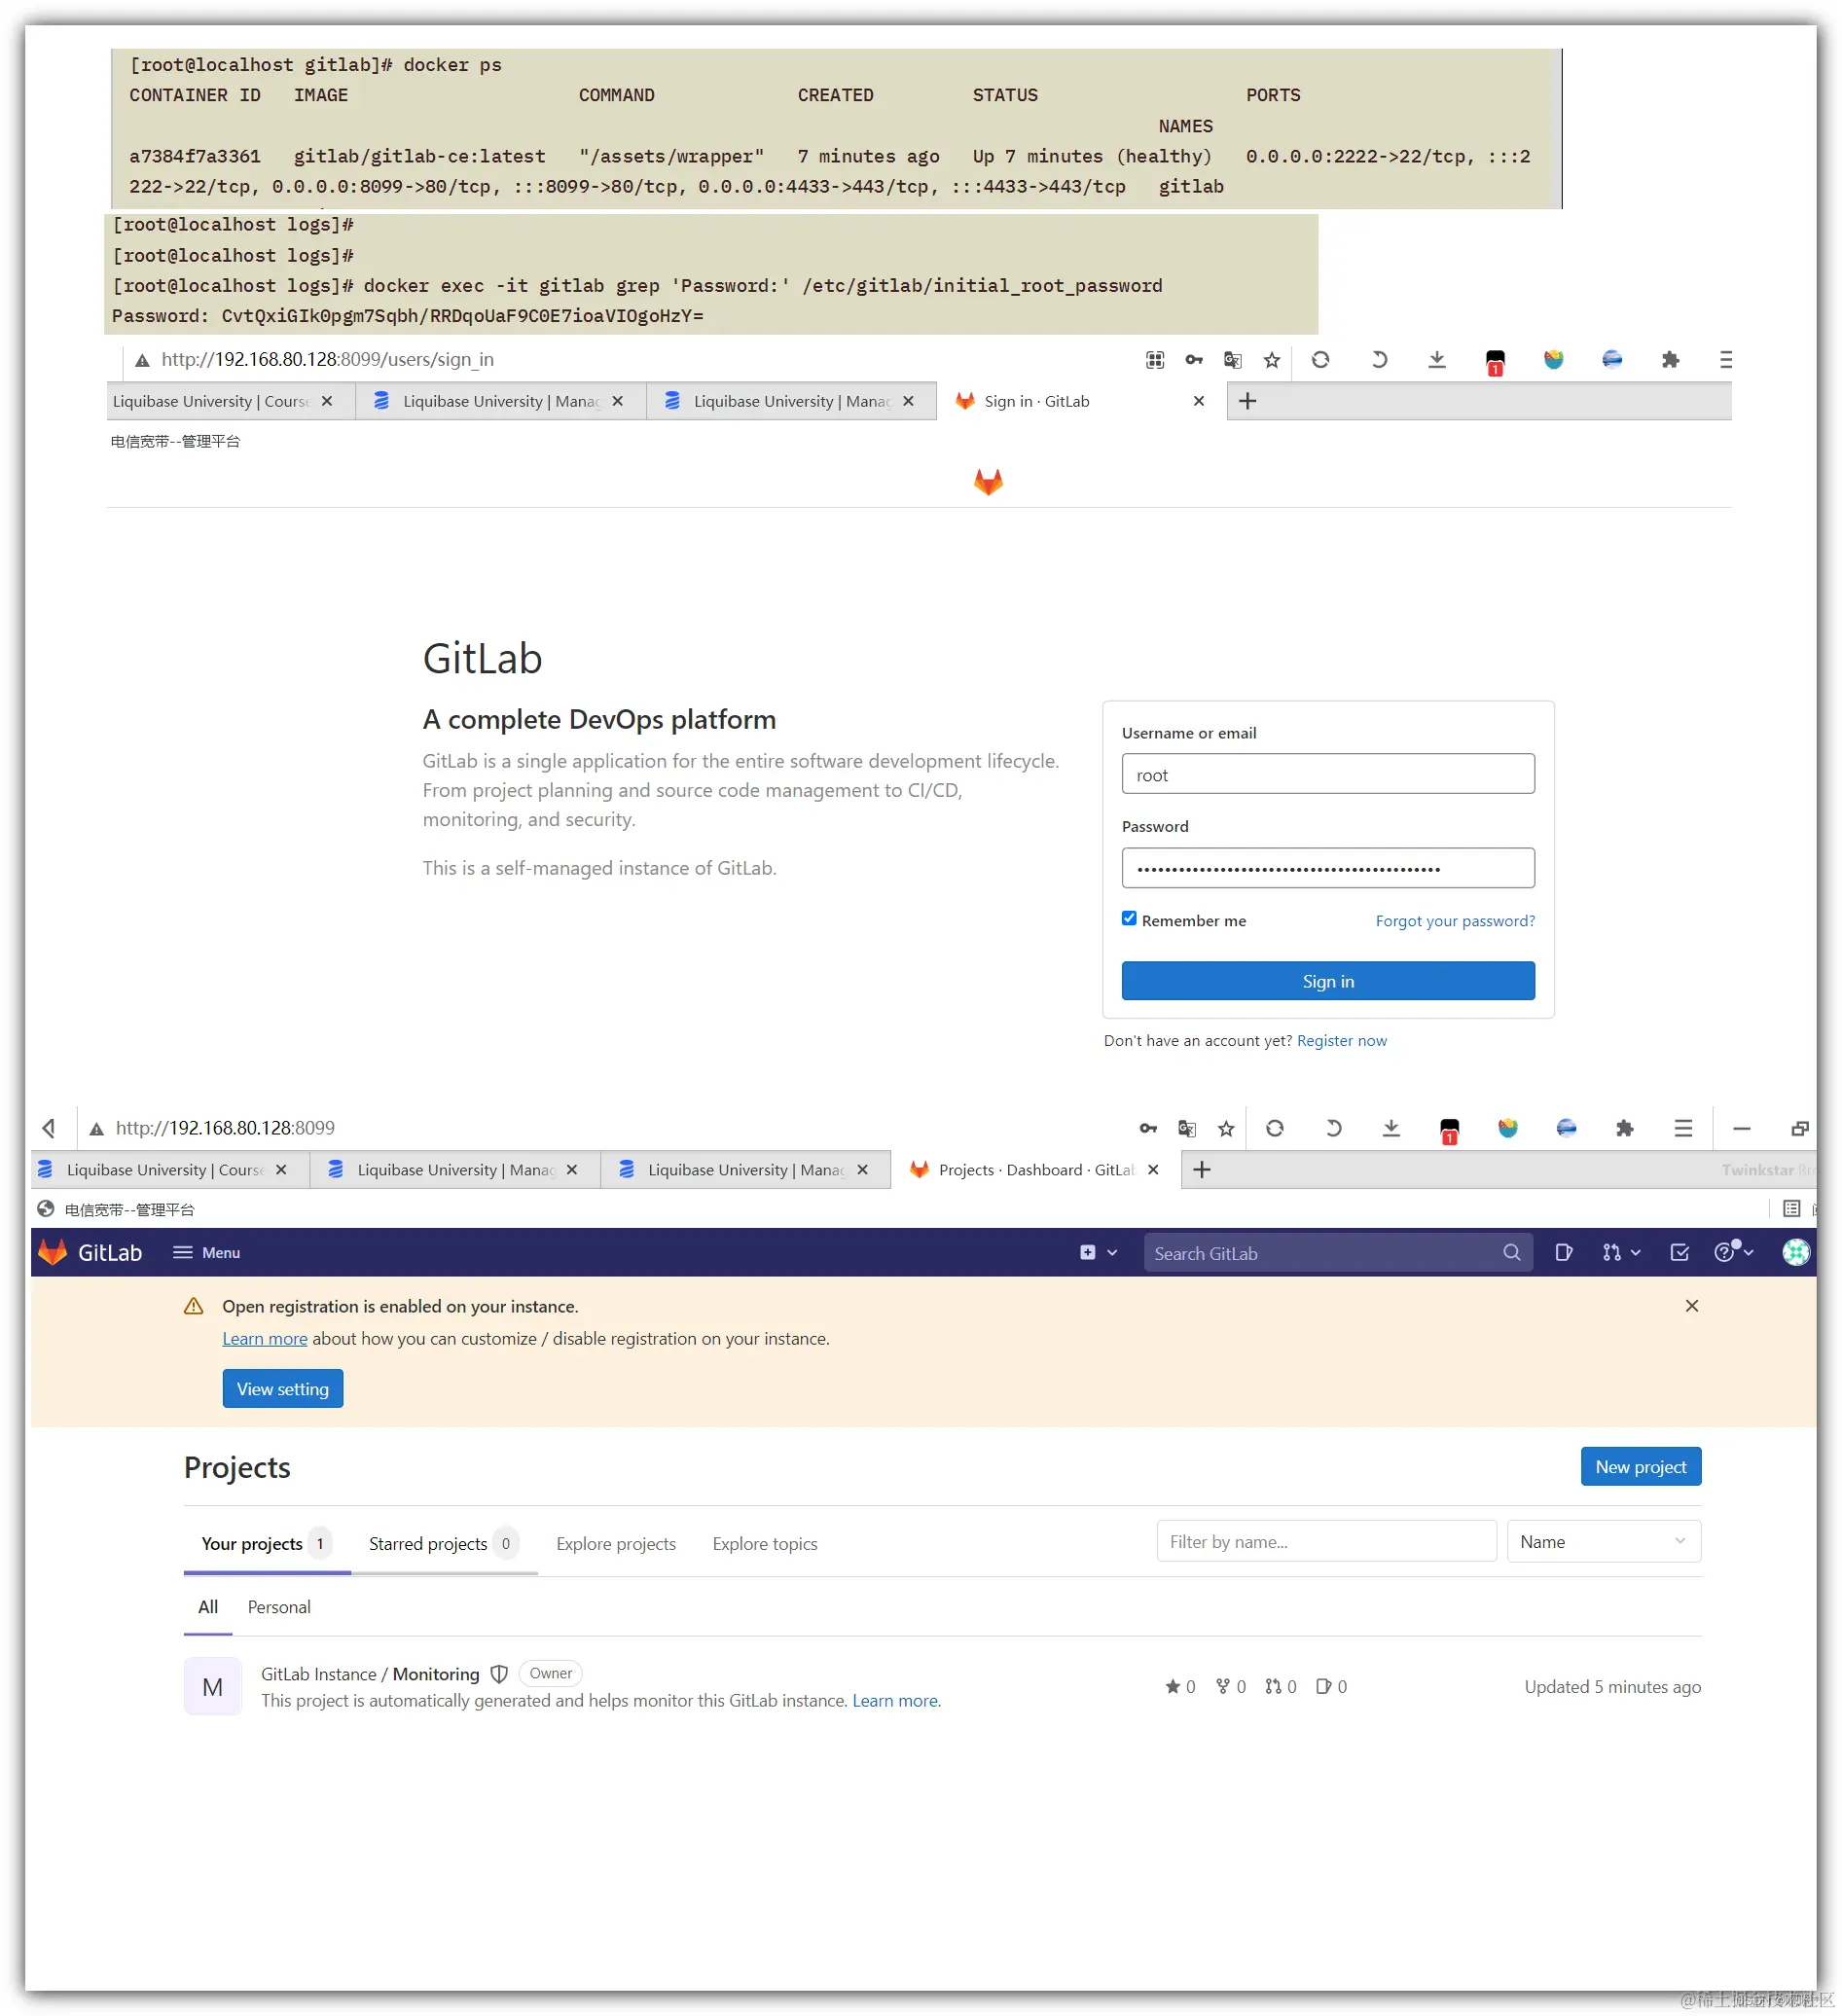Click the blue Sign in button

(1328, 981)
